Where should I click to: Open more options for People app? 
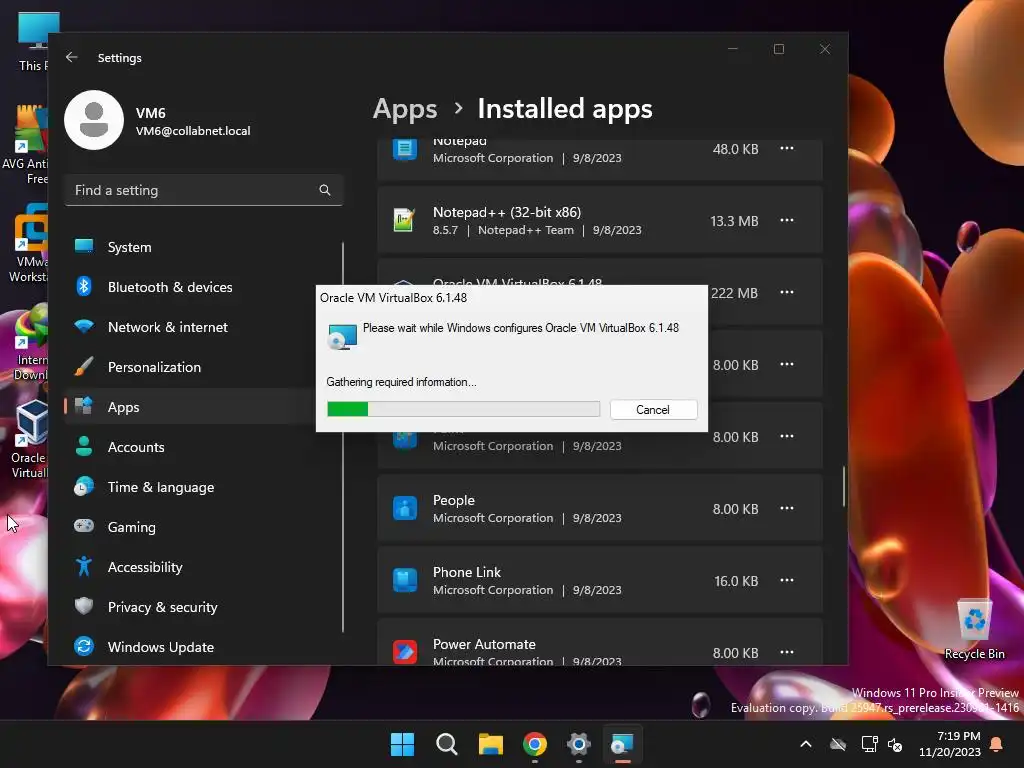pyautogui.click(x=787, y=508)
